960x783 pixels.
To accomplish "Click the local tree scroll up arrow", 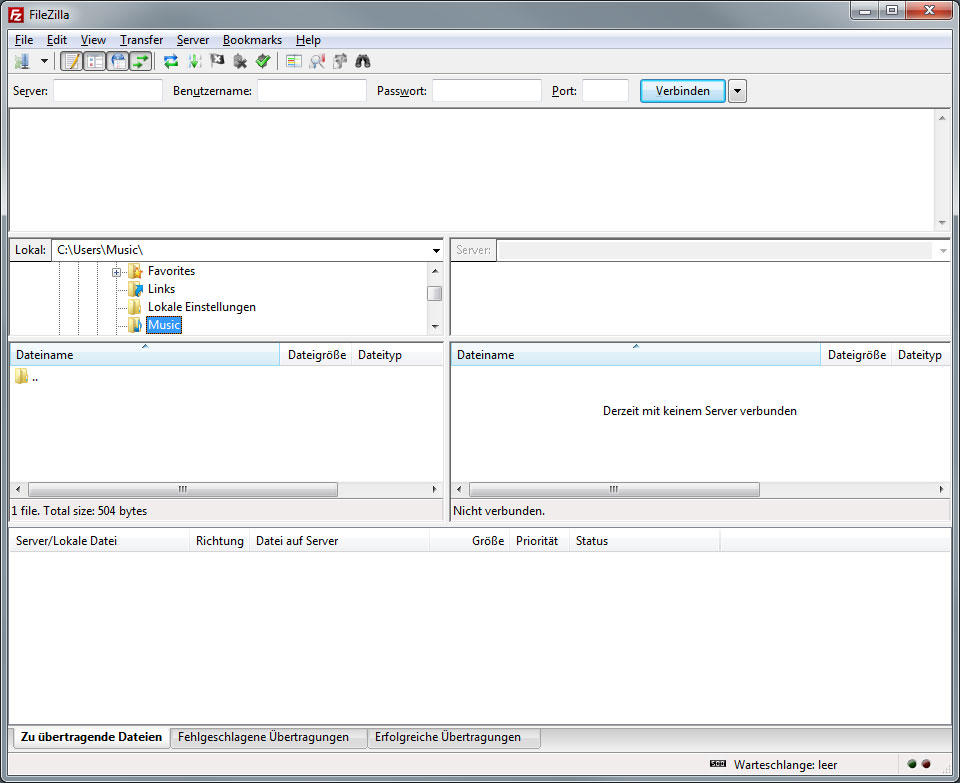I will point(435,271).
